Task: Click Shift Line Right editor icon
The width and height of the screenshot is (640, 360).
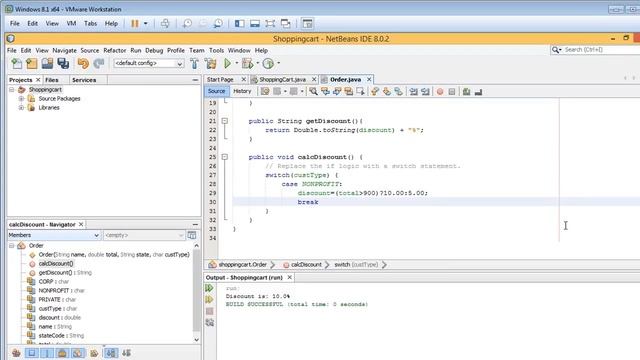Action: tap(425, 91)
